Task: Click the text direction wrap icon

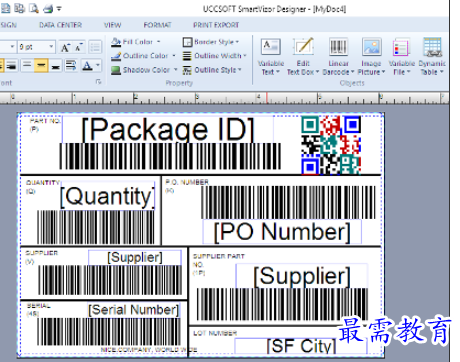Action: click(71, 65)
